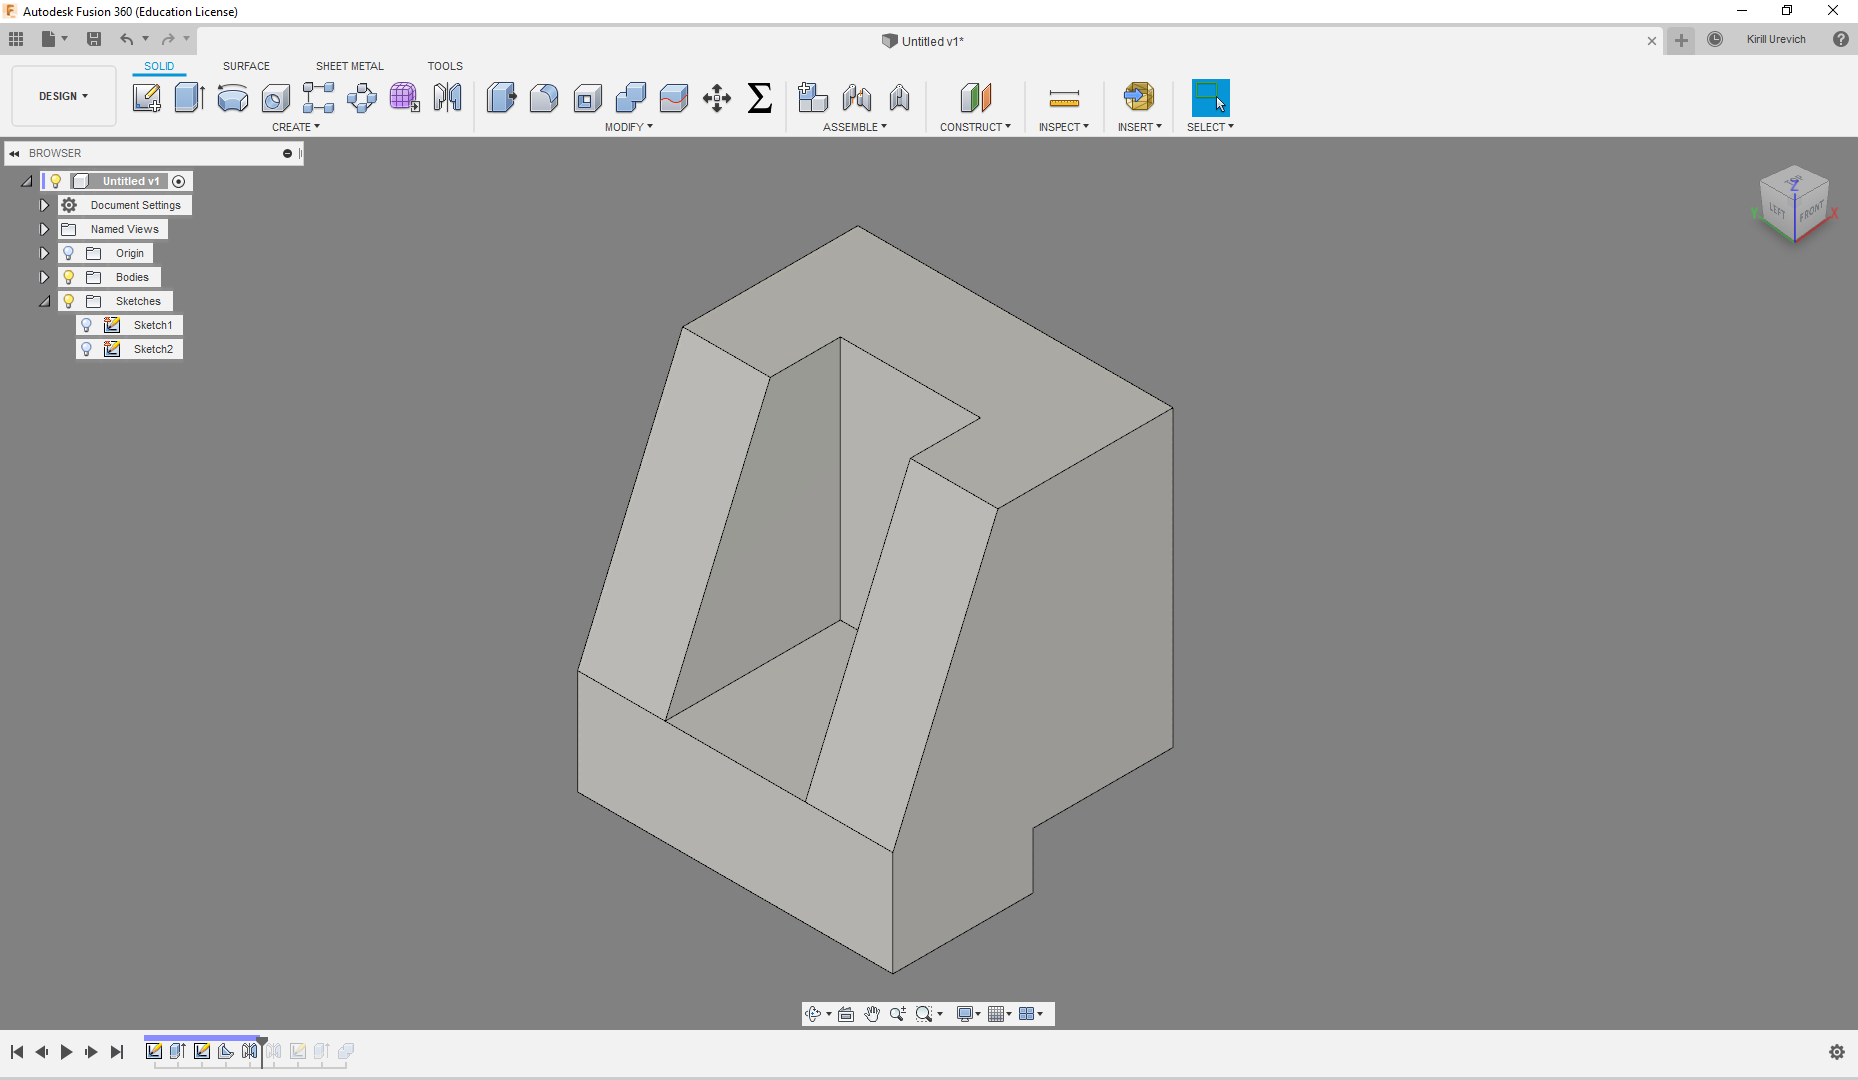Click the Extrude tool icon
The image size is (1858, 1080).
[189, 98]
